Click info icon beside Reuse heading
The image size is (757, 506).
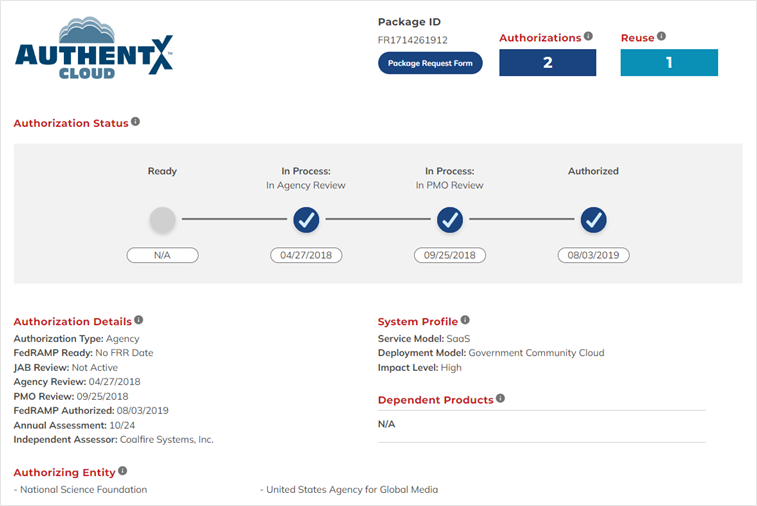click(662, 37)
